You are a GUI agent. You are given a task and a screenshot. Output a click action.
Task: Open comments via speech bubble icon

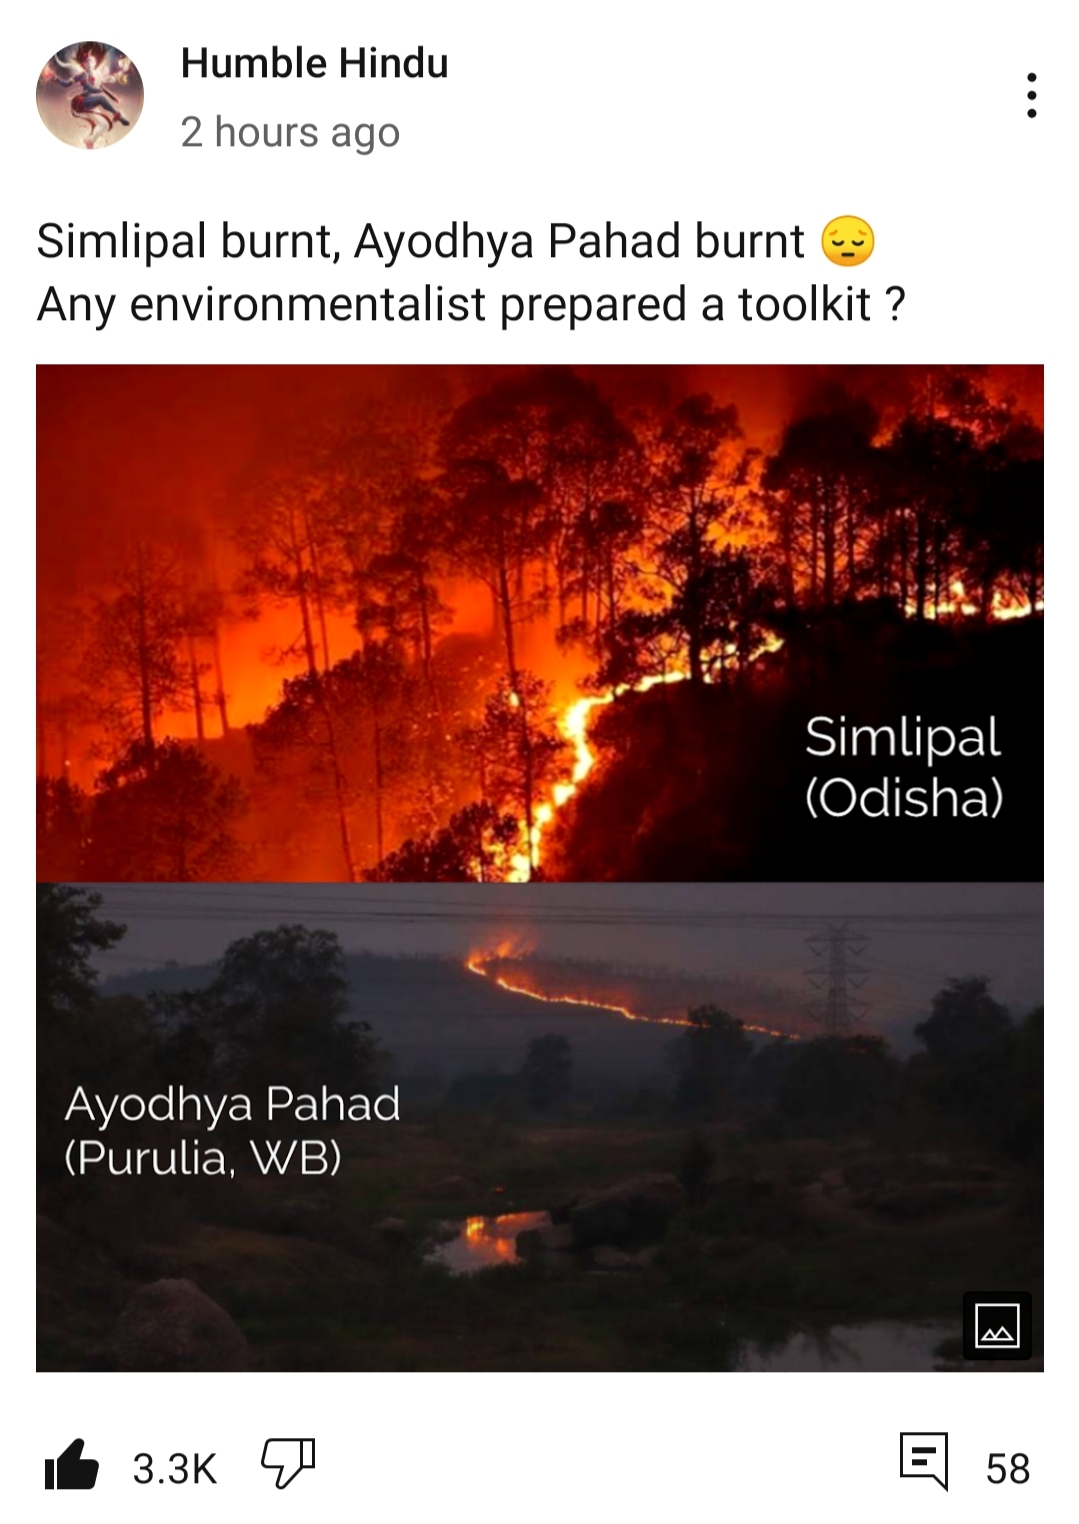click(923, 1461)
